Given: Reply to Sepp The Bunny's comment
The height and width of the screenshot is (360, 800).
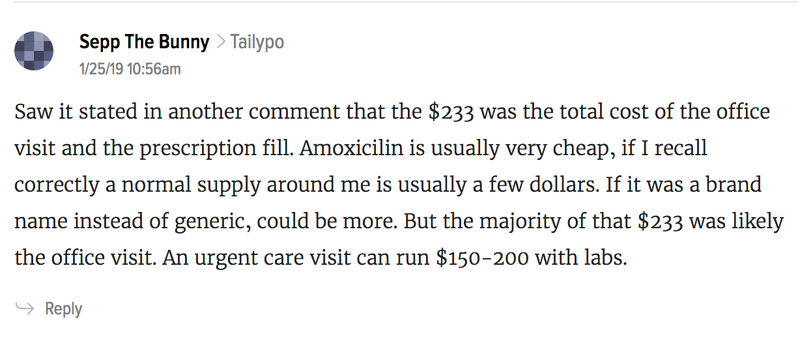Looking at the screenshot, I should [63, 309].
